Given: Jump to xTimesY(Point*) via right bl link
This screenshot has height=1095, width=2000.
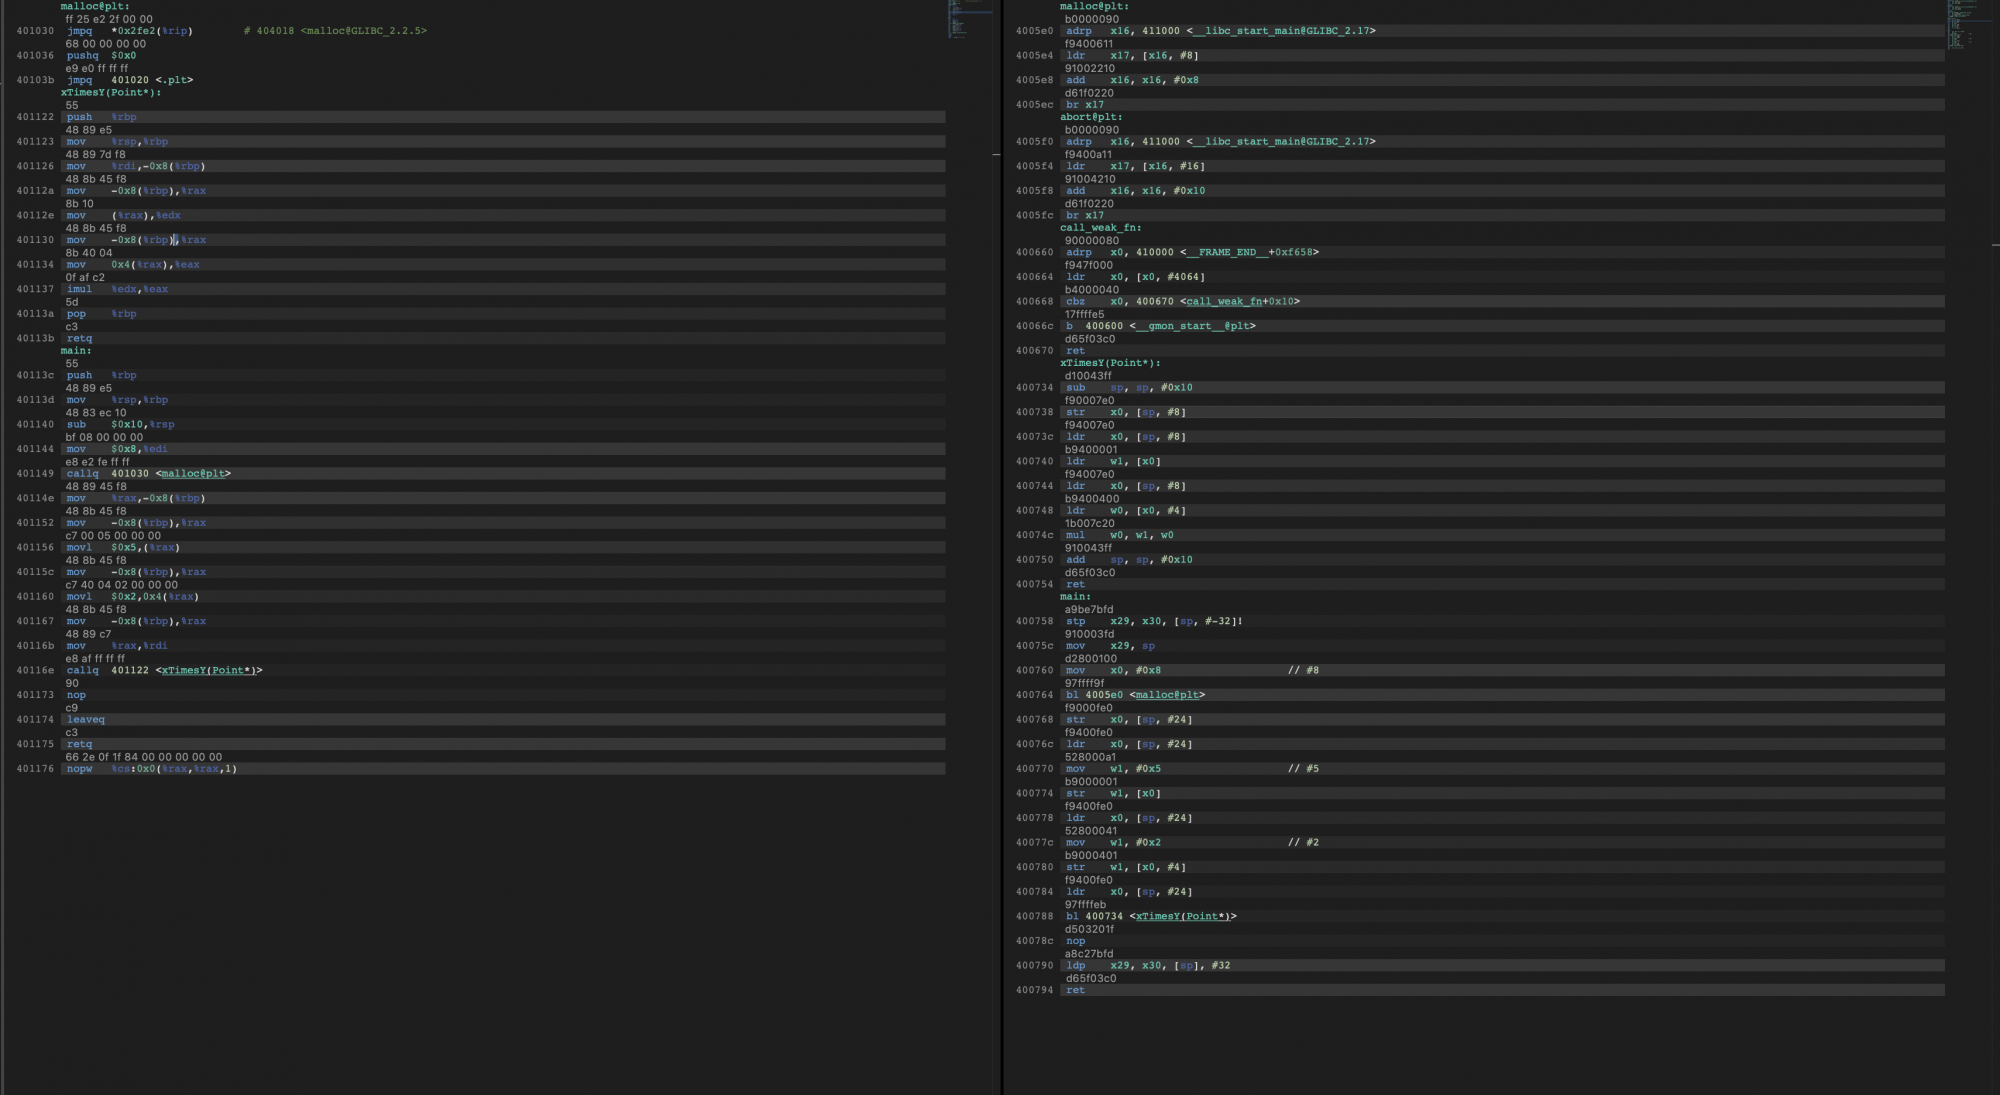Looking at the screenshot, I should 1182,917.
